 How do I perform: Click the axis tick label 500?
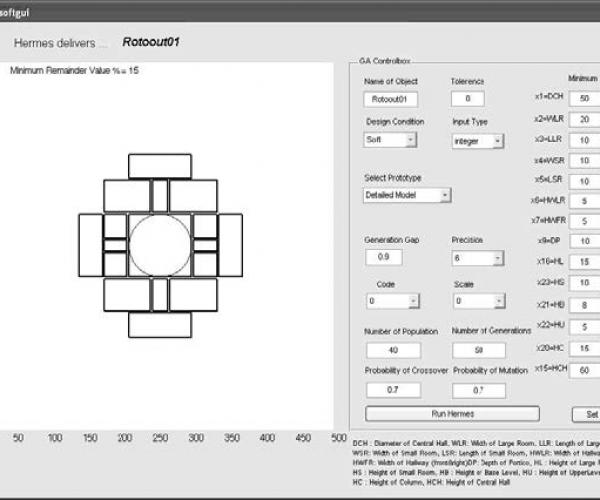[x=339, y=438]
